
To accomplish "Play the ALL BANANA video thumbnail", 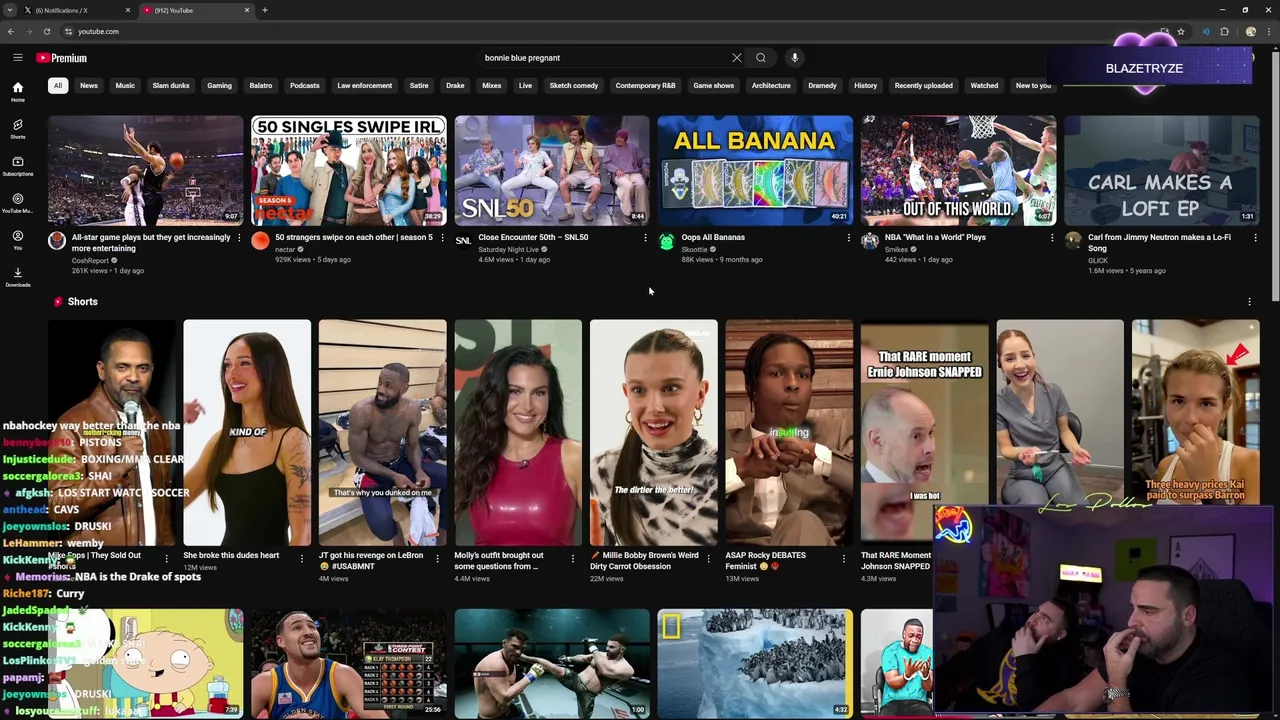I will [755, 170].
